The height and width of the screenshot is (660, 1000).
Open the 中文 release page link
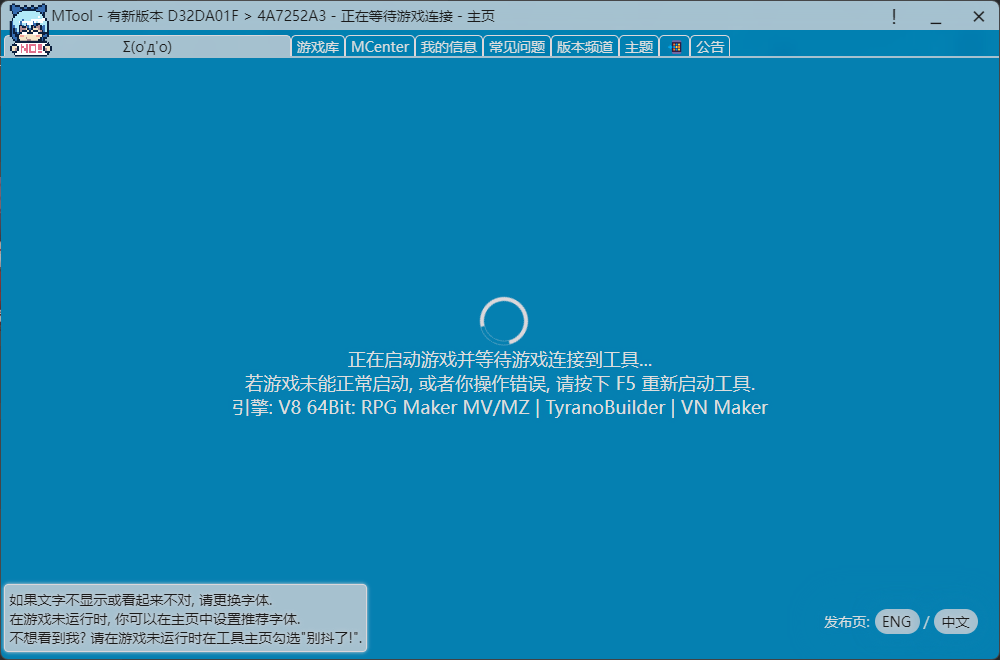tap(955, 622)
